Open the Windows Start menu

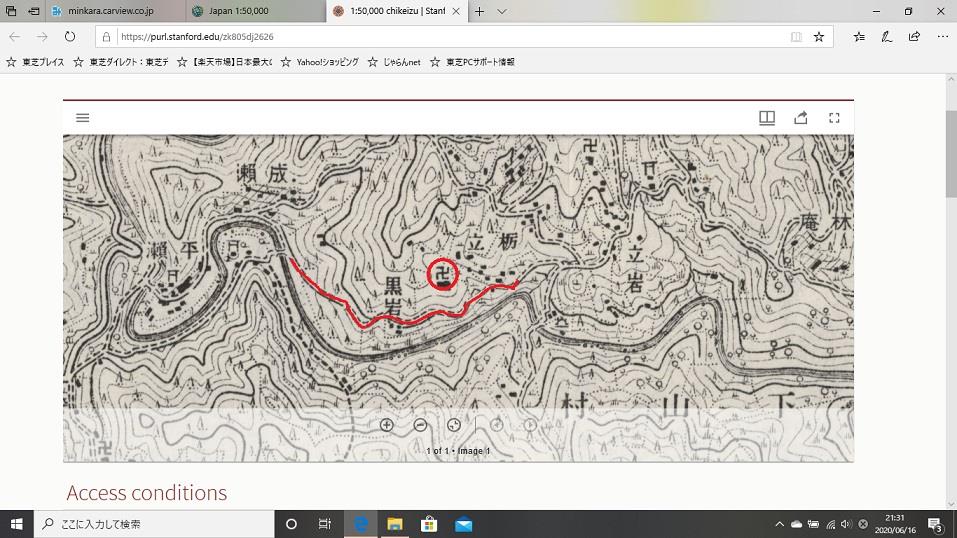(16, 524)
